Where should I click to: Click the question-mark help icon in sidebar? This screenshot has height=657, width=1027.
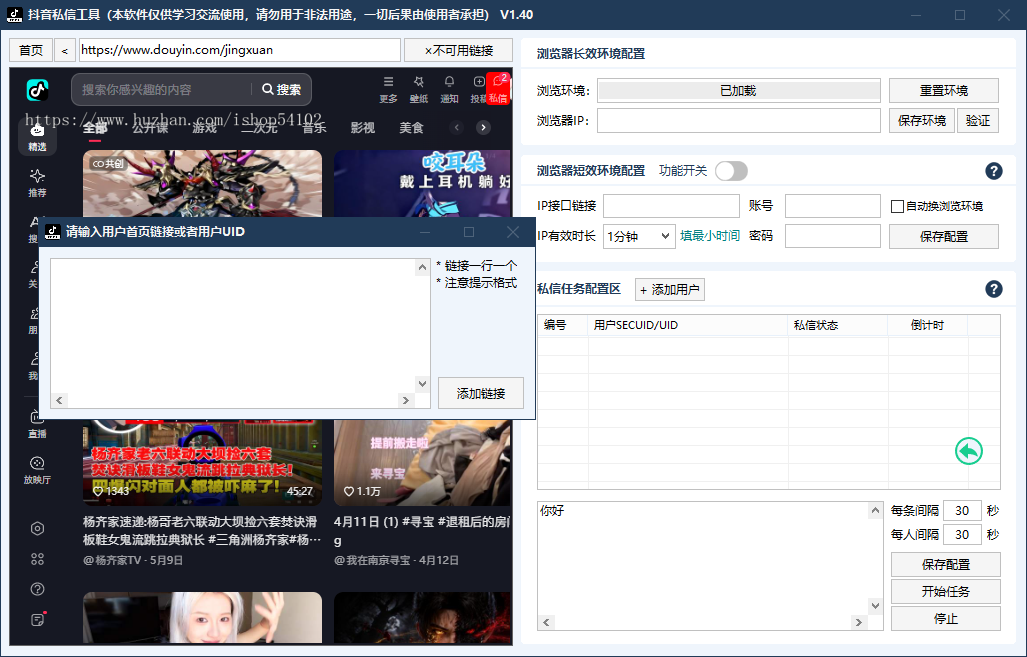click(37, 589)
